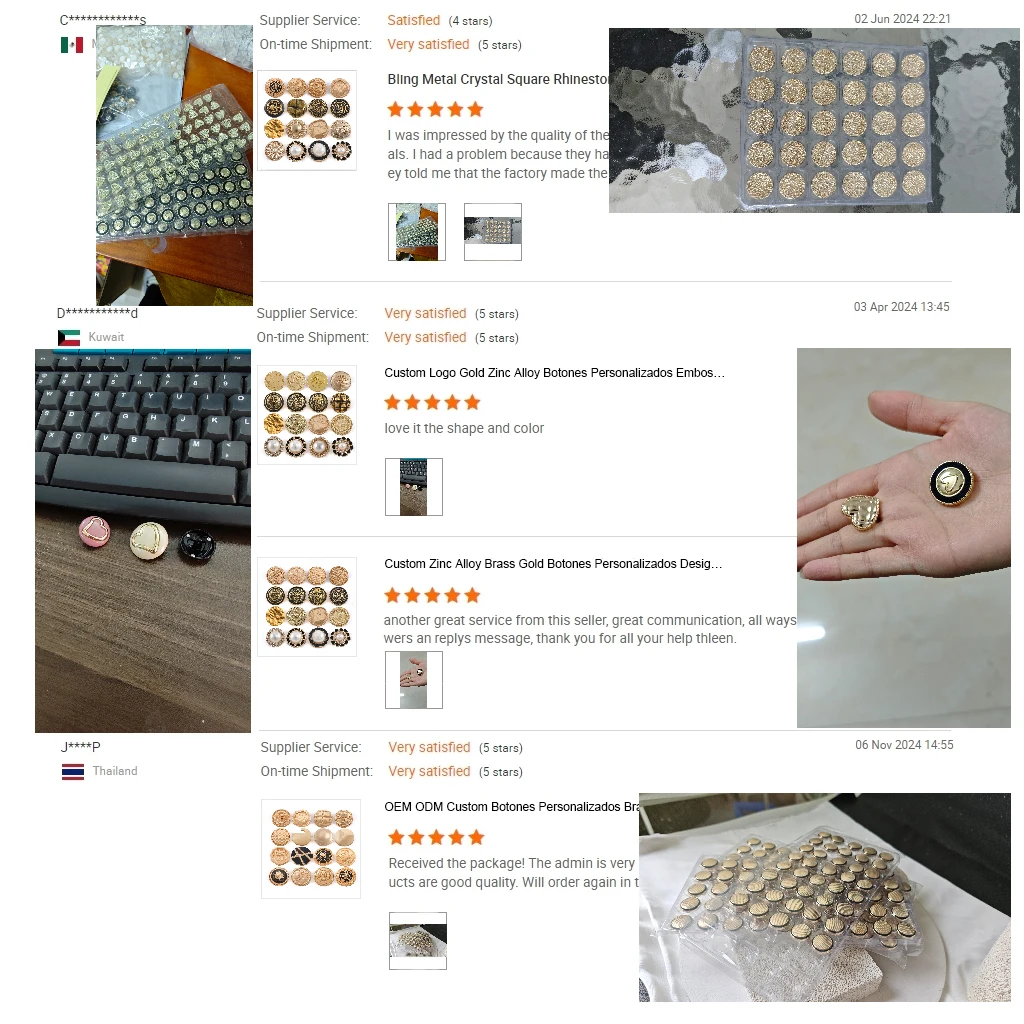
Task: Open second review thumbnail of gold buttons tray
Action: tap(492, 232)
